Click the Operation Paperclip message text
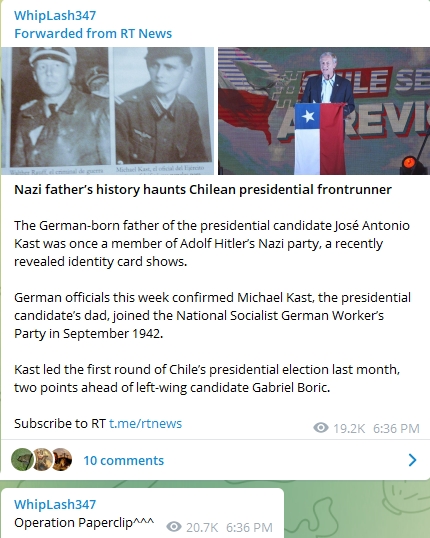The image size is (430, 538). click(84, 523)
